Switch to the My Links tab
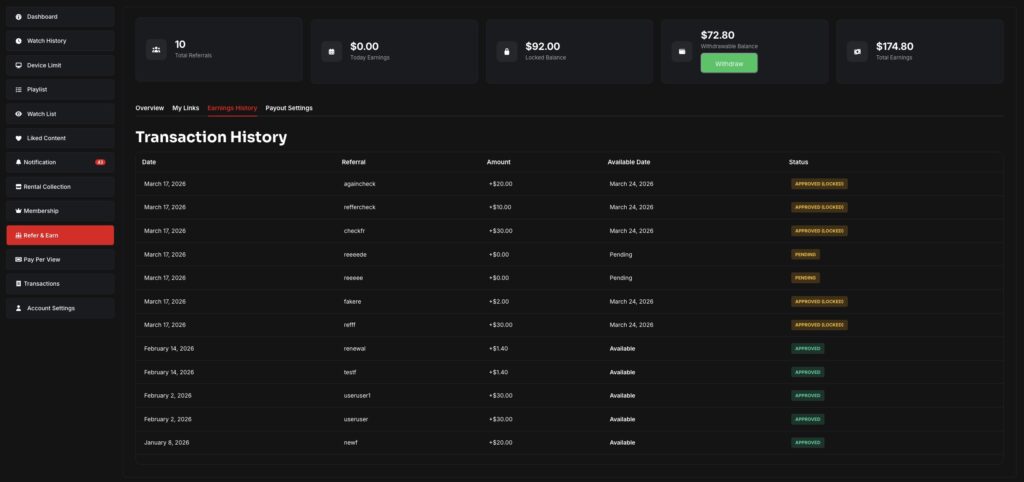 pos(185,108)
